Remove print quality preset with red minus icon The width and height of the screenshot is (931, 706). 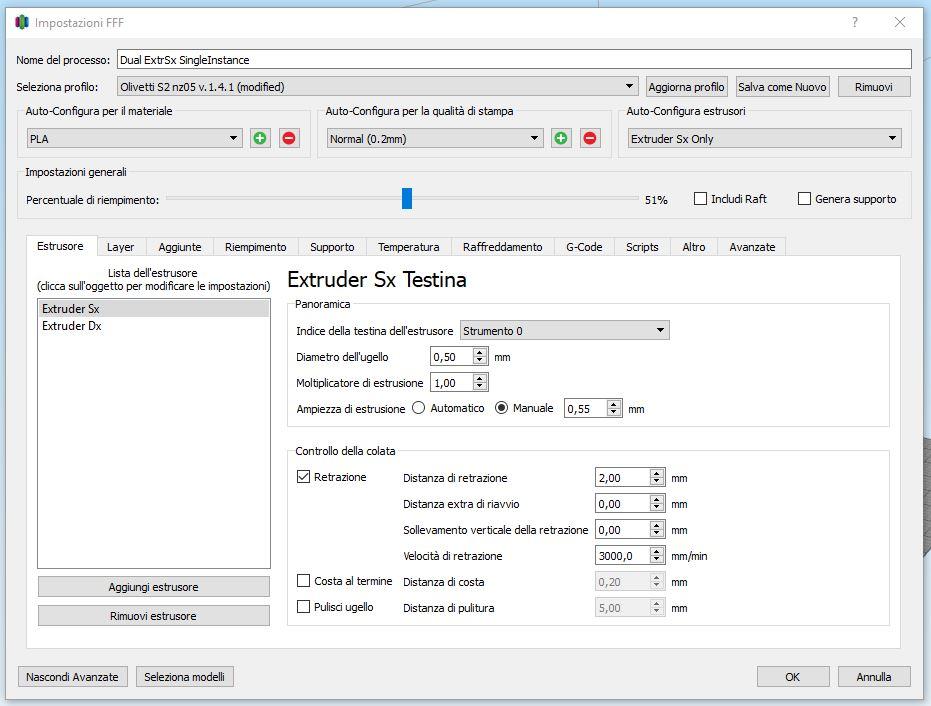(x=590, y=138)
